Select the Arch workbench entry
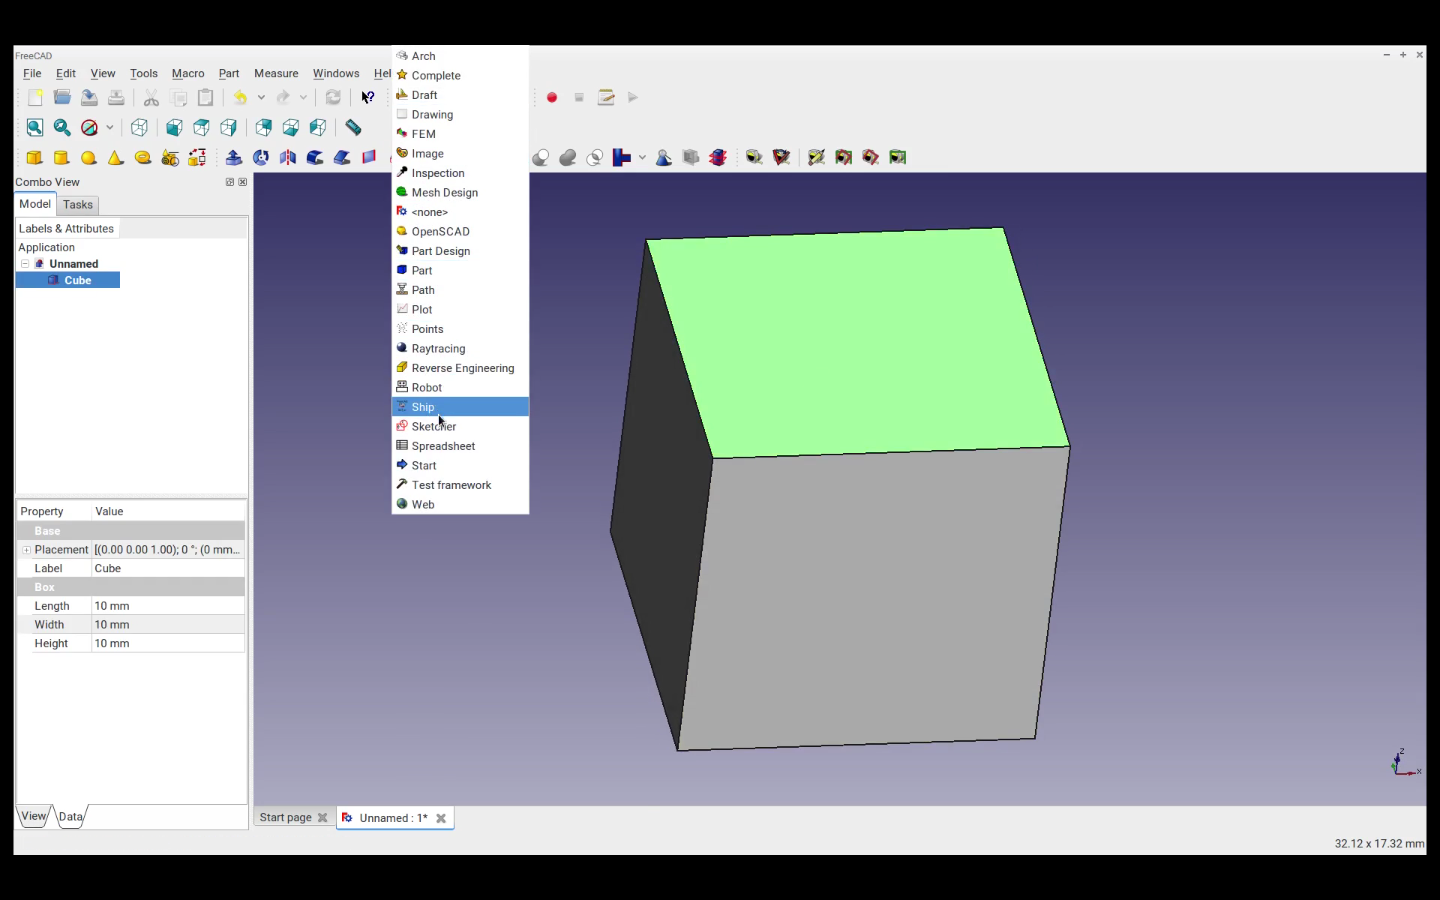1440x900 pixels. pos(460,56)
